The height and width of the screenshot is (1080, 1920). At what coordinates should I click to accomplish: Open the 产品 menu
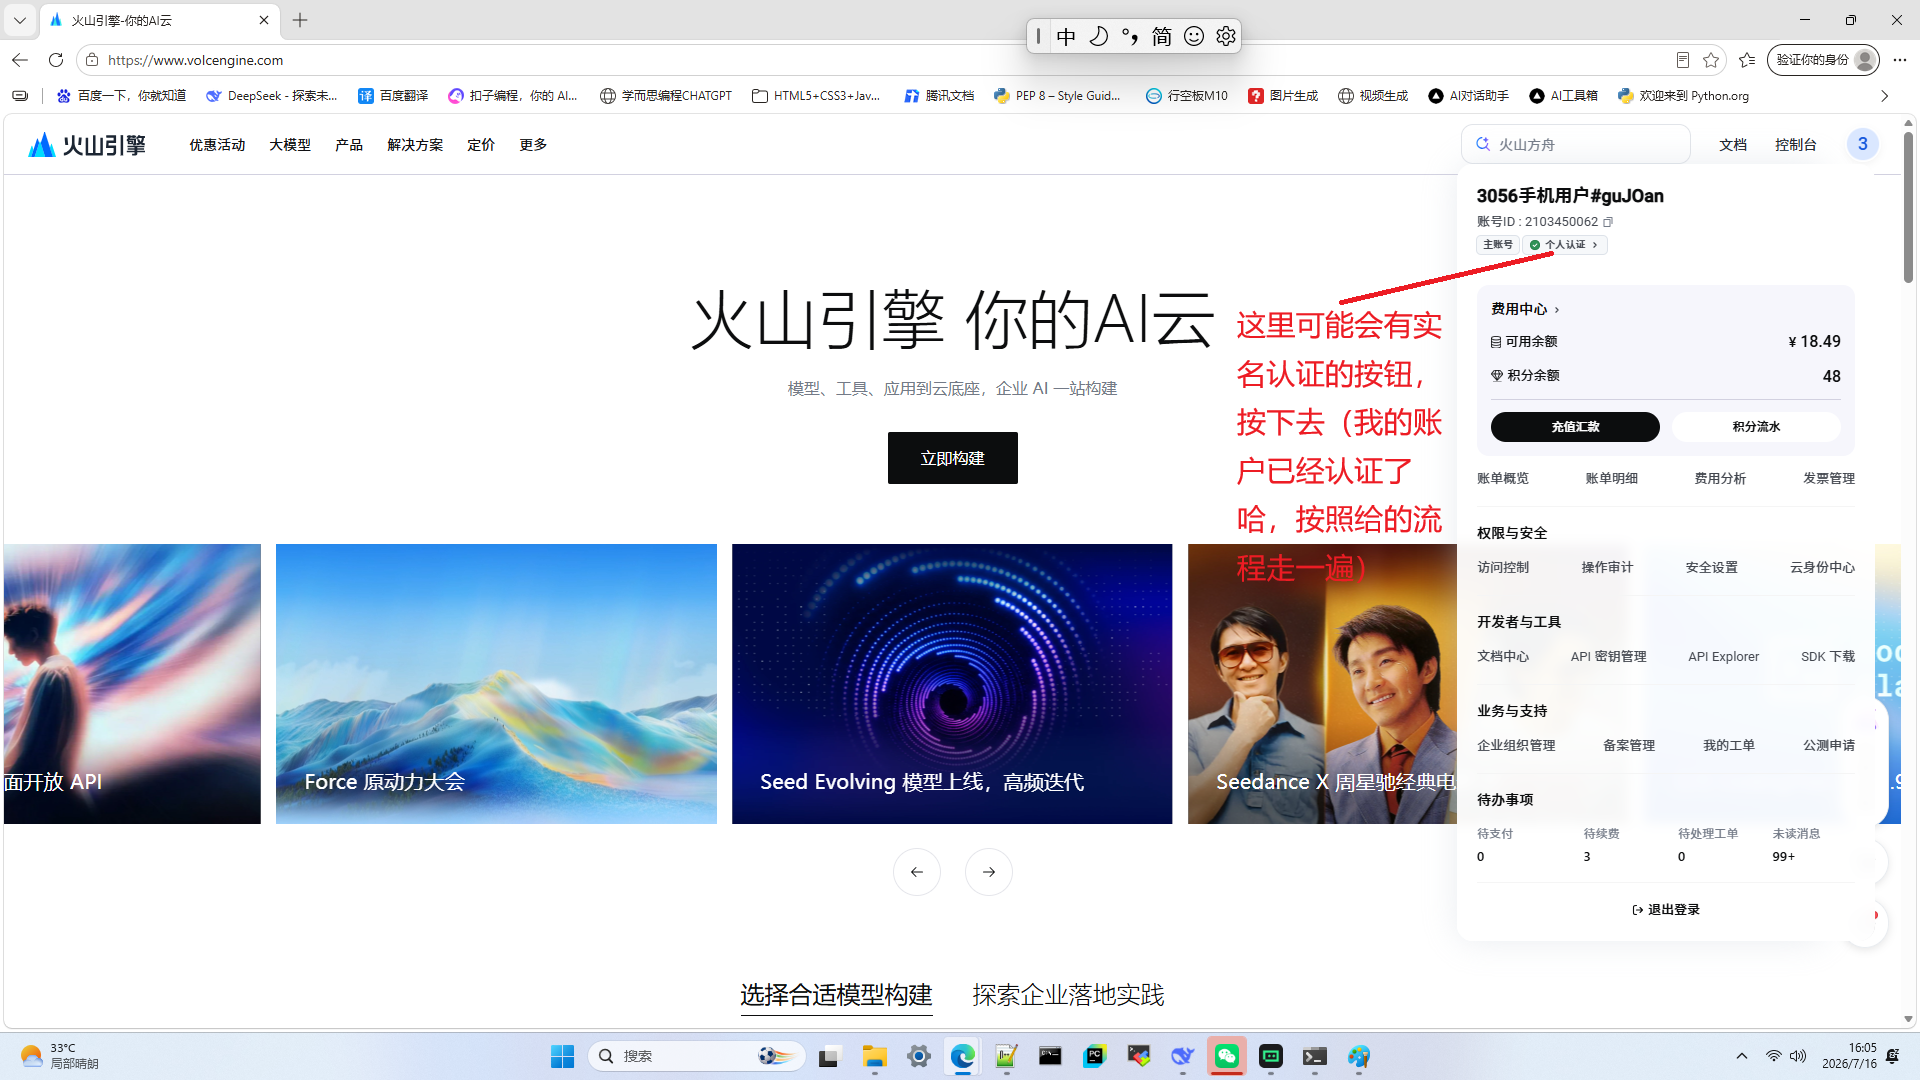click(x=349, y=145)
